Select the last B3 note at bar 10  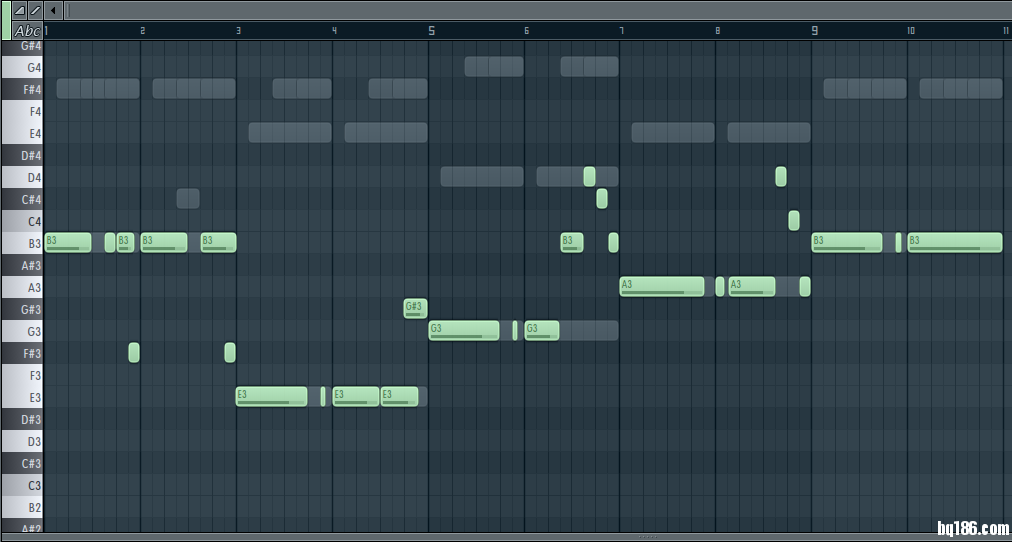(x=954, y=242)
